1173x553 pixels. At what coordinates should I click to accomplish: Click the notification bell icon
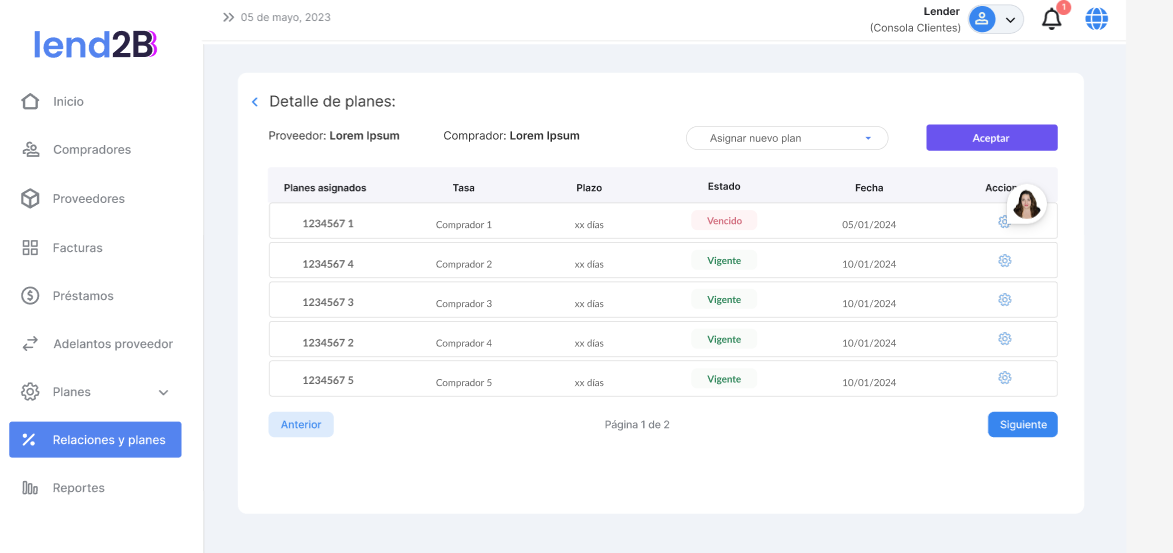tap(1051, 19)
